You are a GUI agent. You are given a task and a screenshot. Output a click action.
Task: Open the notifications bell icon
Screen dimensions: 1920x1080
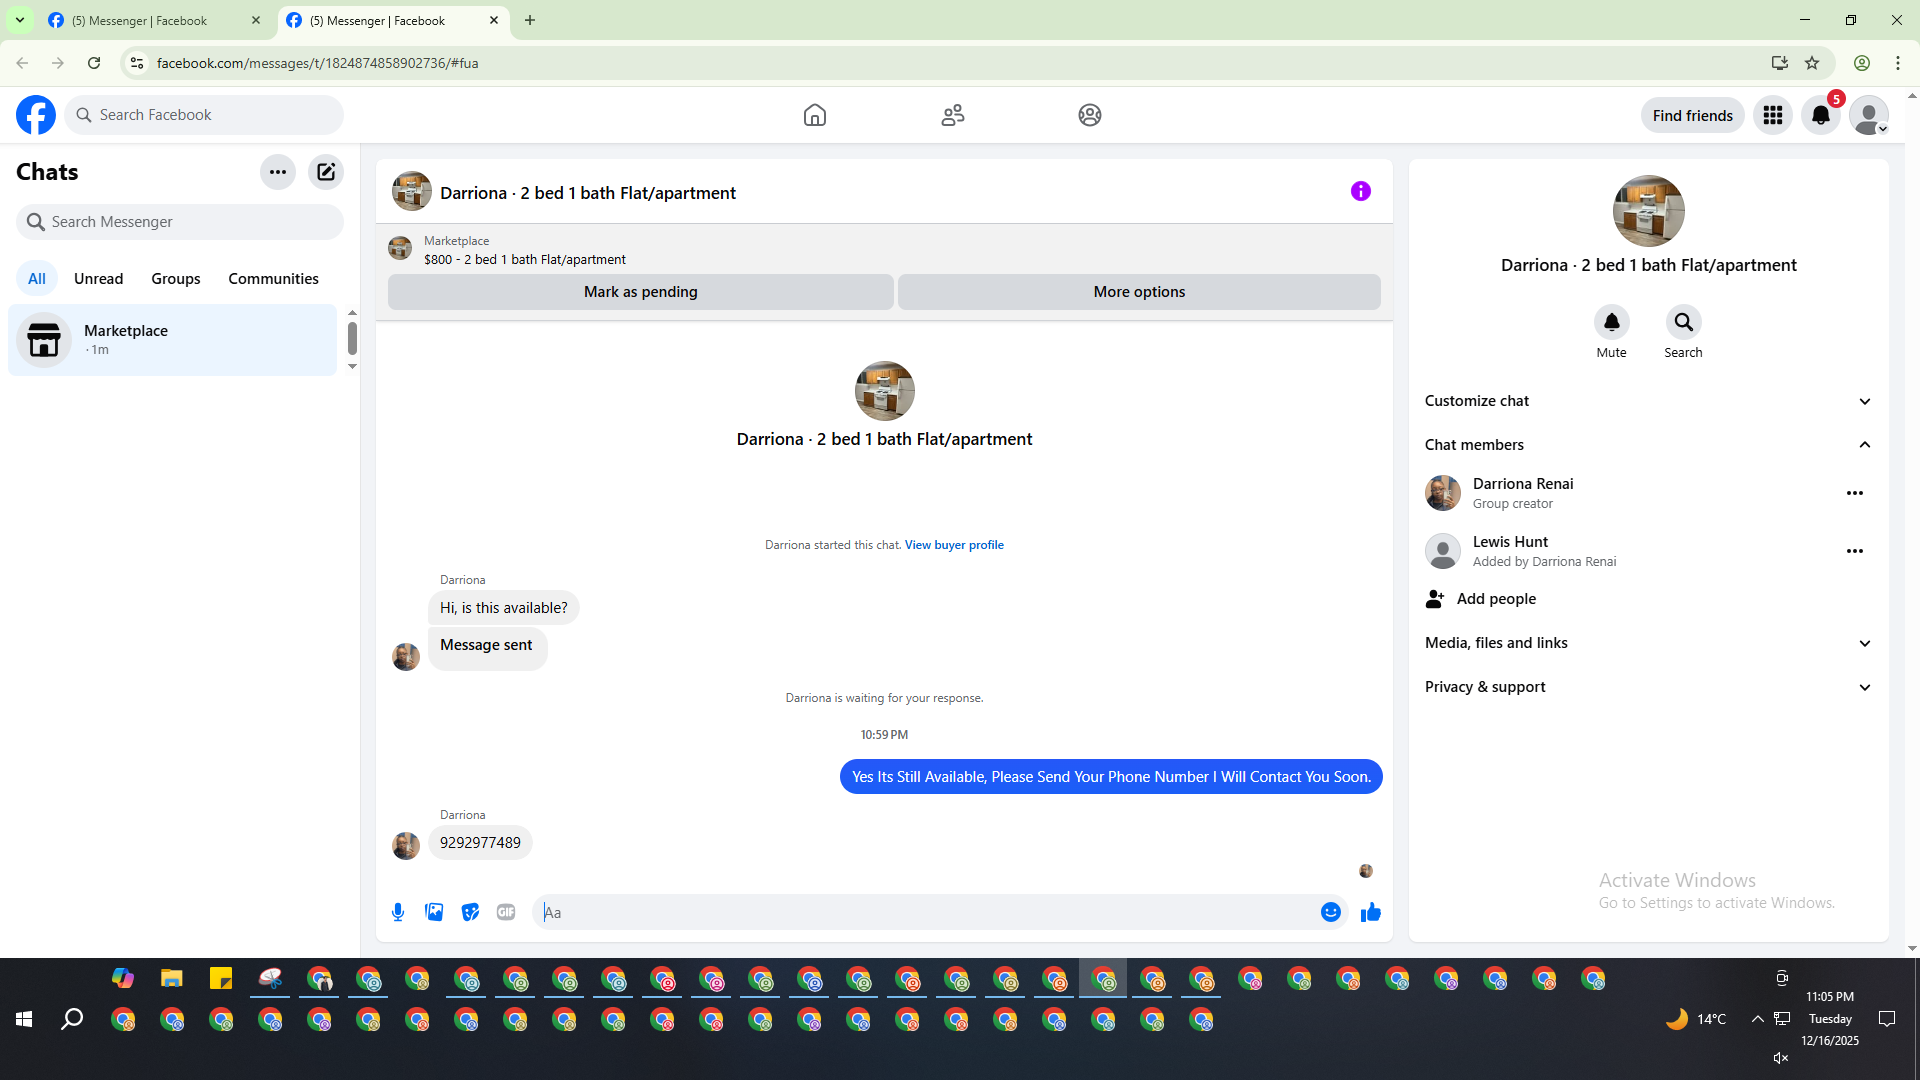click(x=1821, y=115)
